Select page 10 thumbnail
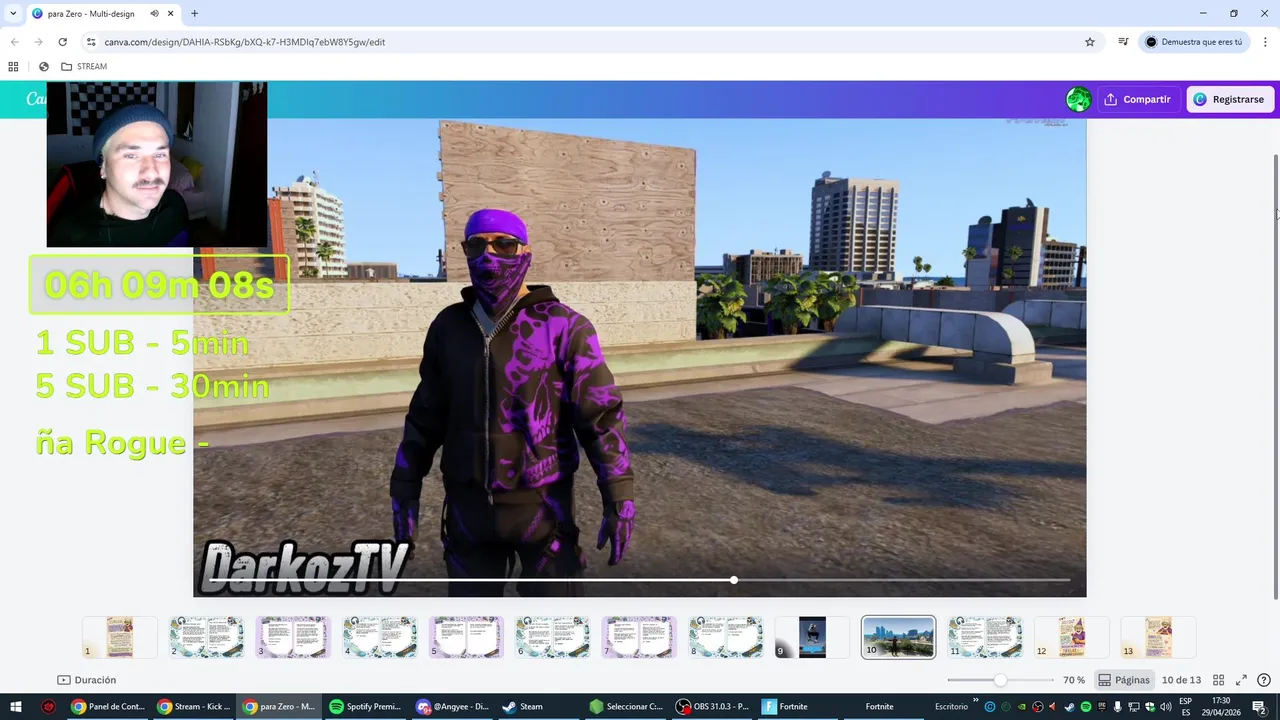The image size is (1280, 720). 899,637
